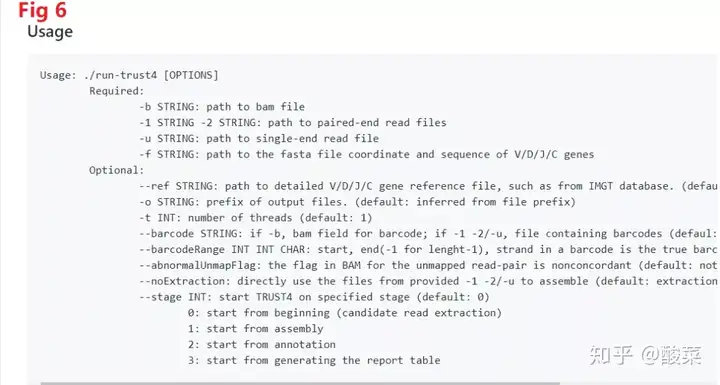The height and width of the screenshot is (385, 720).
Task: Click the -o output prefix option line
Action: [357, 202]
